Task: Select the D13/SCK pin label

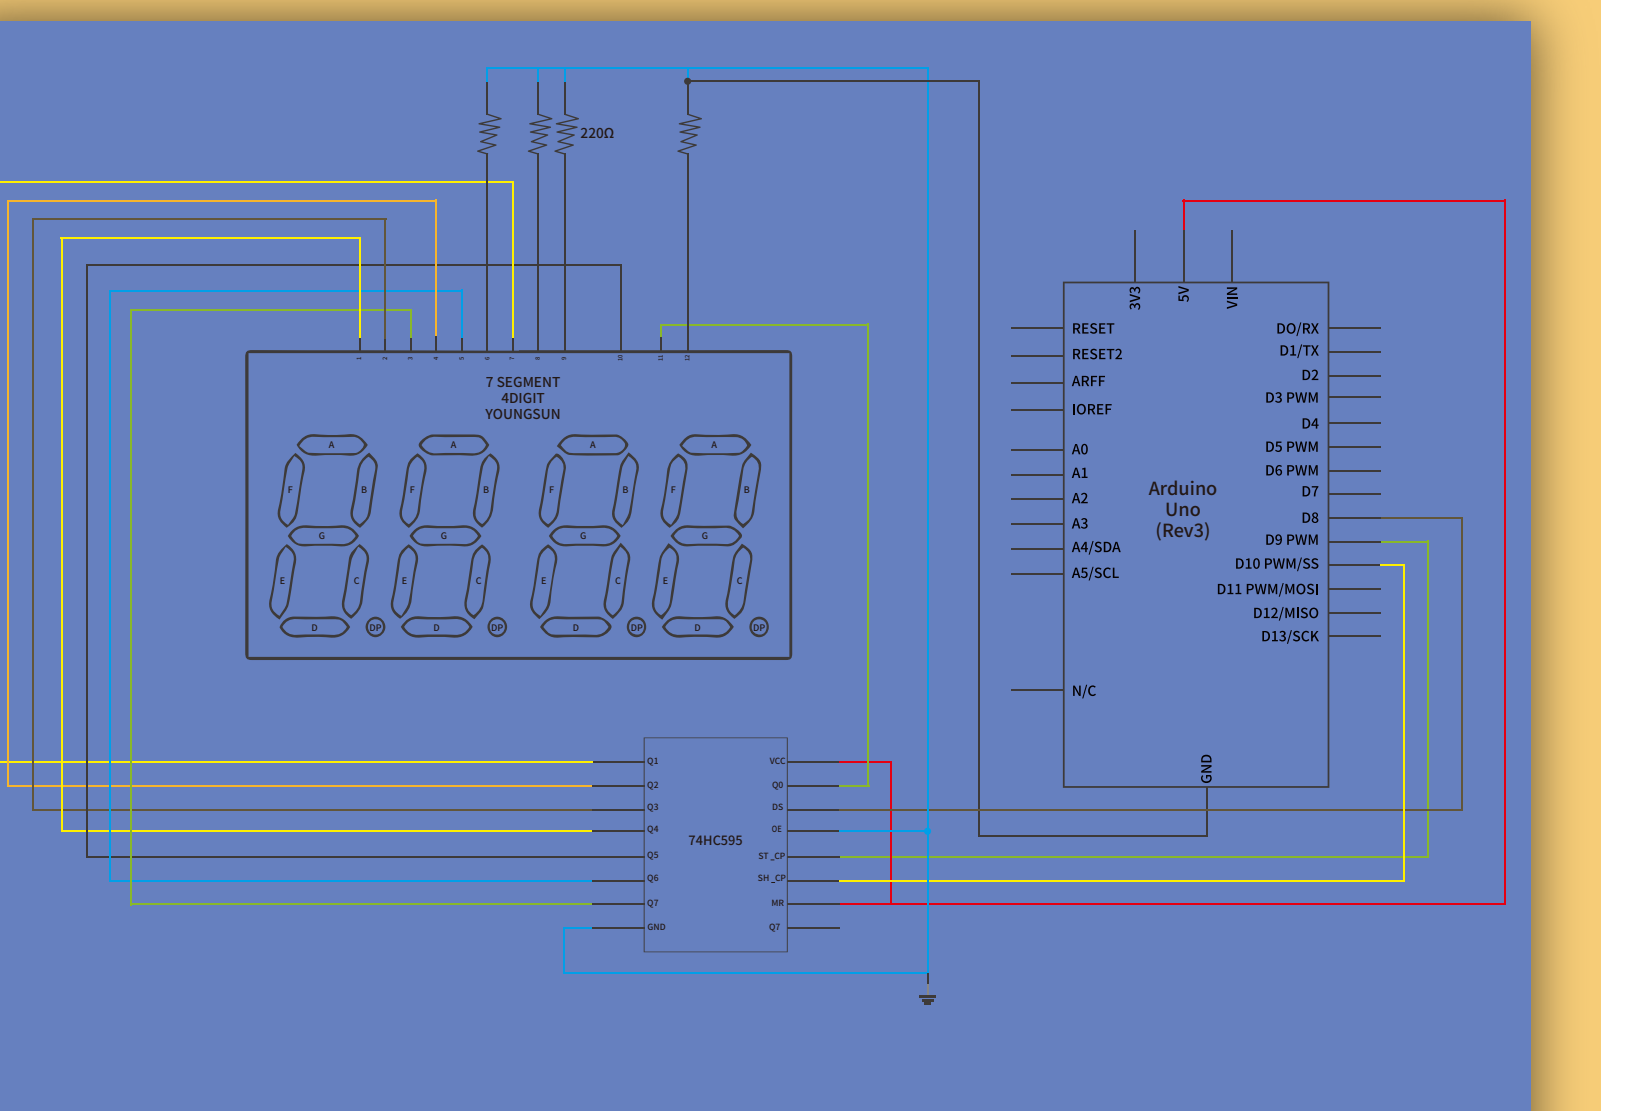Action: click(1290, 637)
